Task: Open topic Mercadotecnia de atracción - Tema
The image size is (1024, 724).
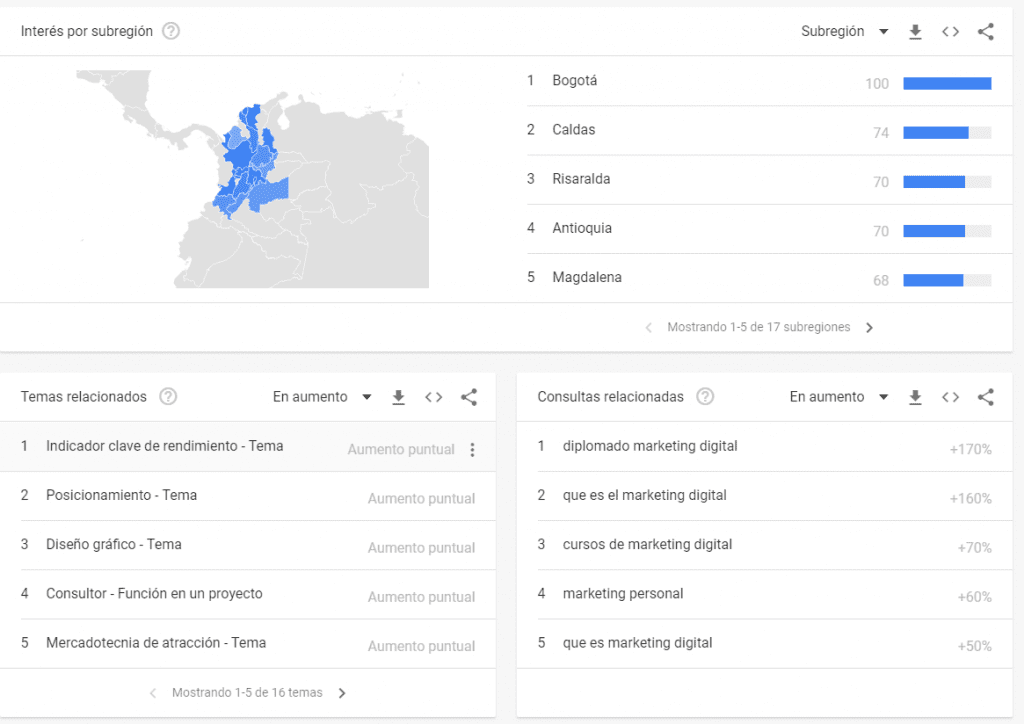Action: coord(156,643)
